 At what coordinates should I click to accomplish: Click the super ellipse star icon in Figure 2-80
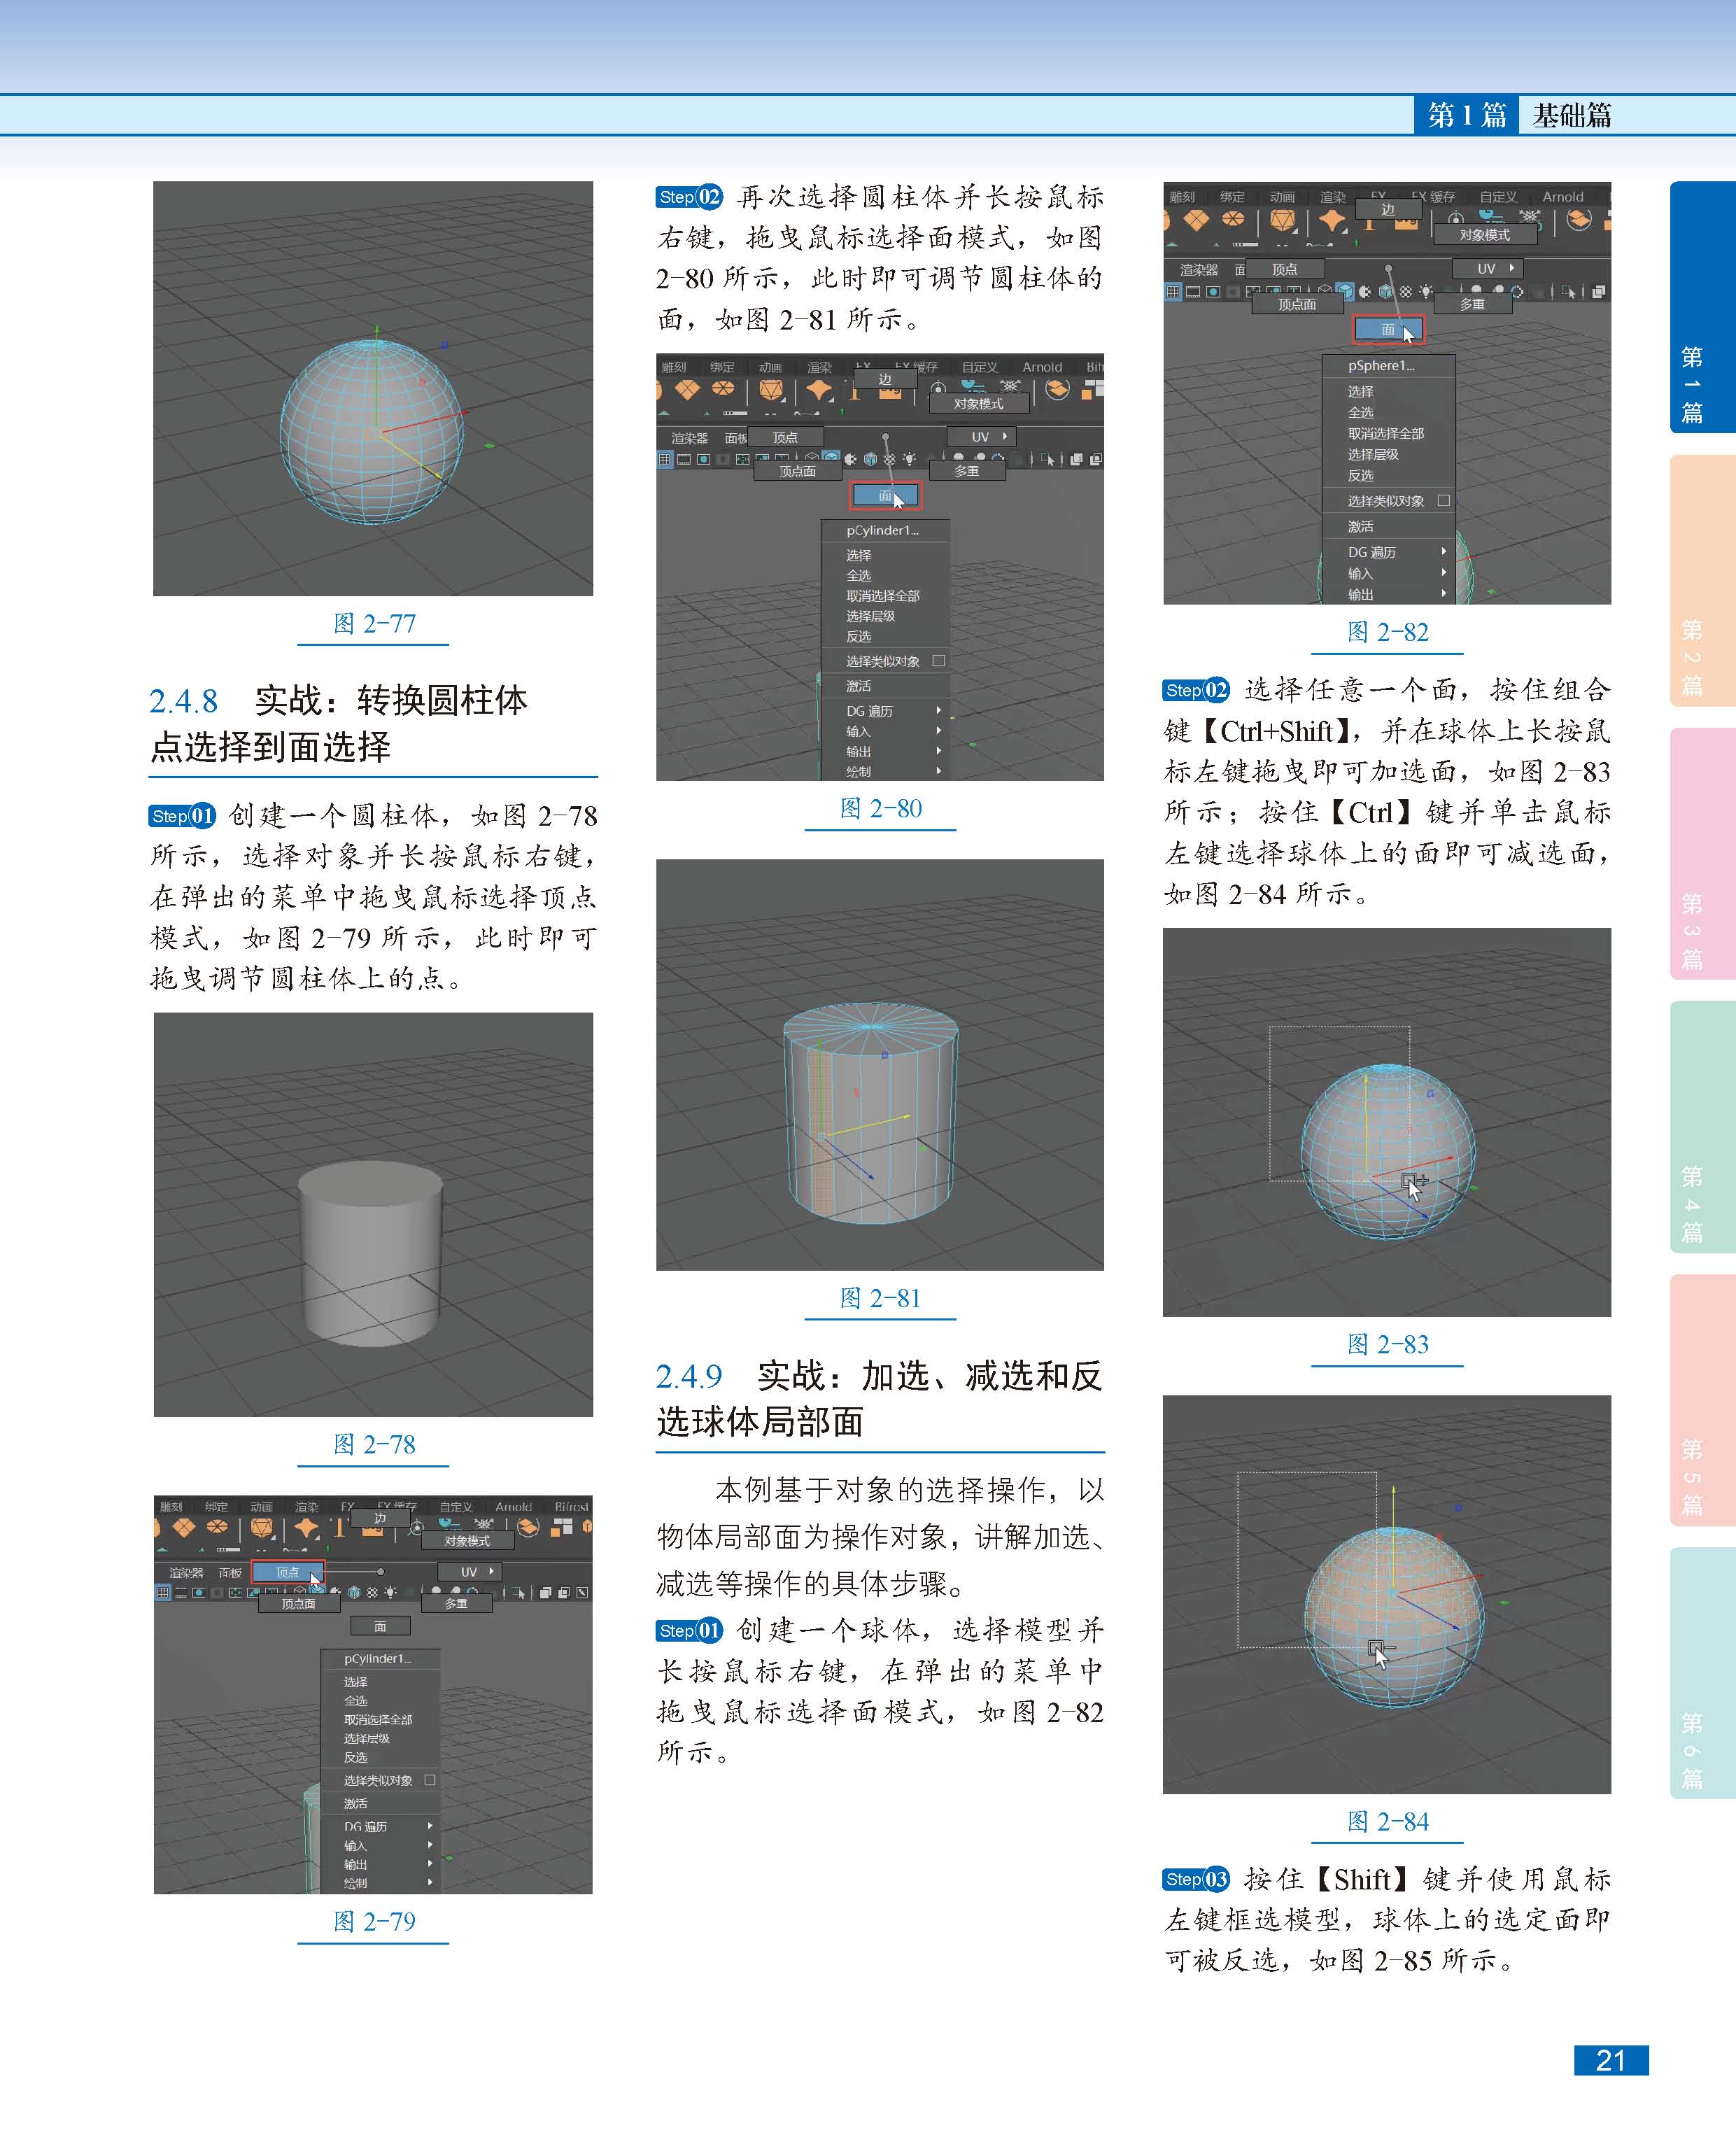(x=820, y=390)
